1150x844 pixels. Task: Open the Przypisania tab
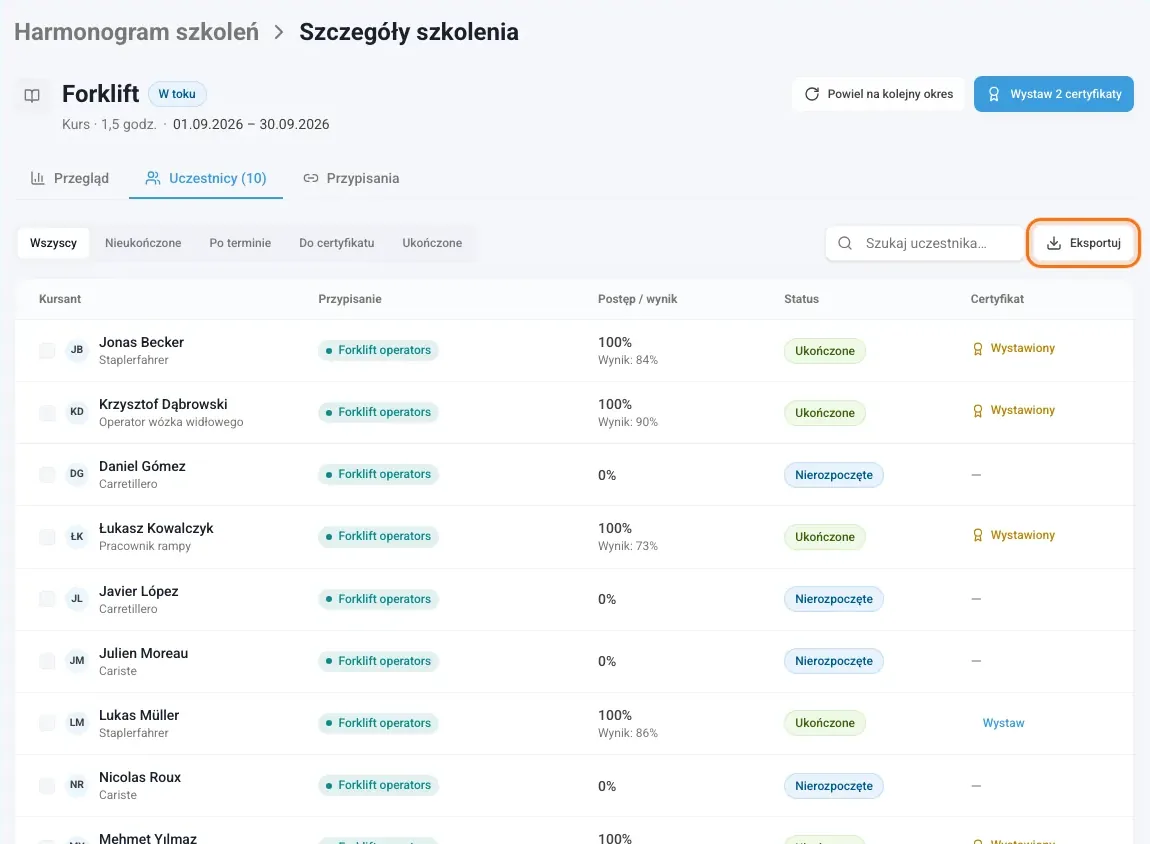pyautogui.click(x=351, y=178)
